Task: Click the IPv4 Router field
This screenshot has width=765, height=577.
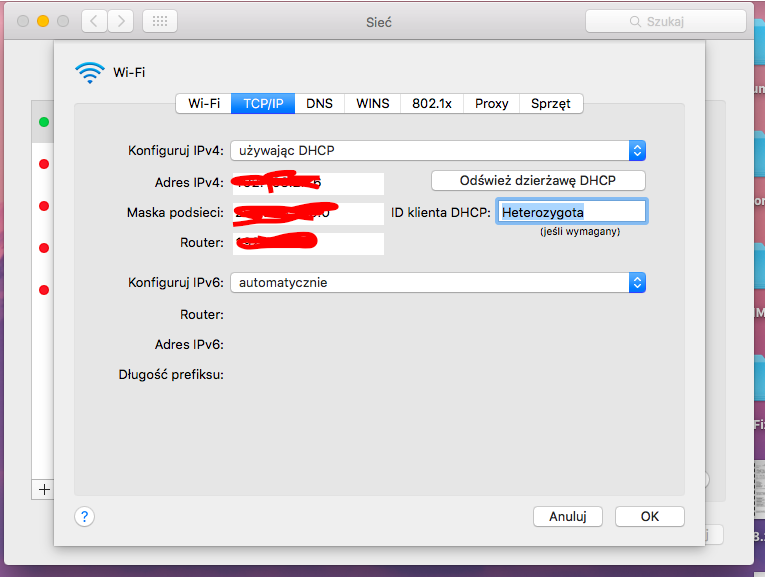Action: point(308,243)
